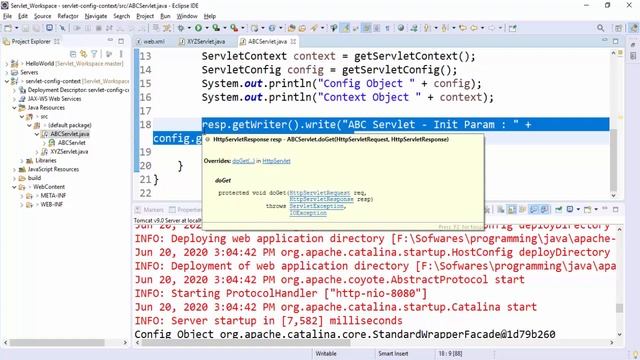The width and height of the screenshot is (640, 360).
Task: Toggle Show Console on standard output change
Action: tap(533, 209)
